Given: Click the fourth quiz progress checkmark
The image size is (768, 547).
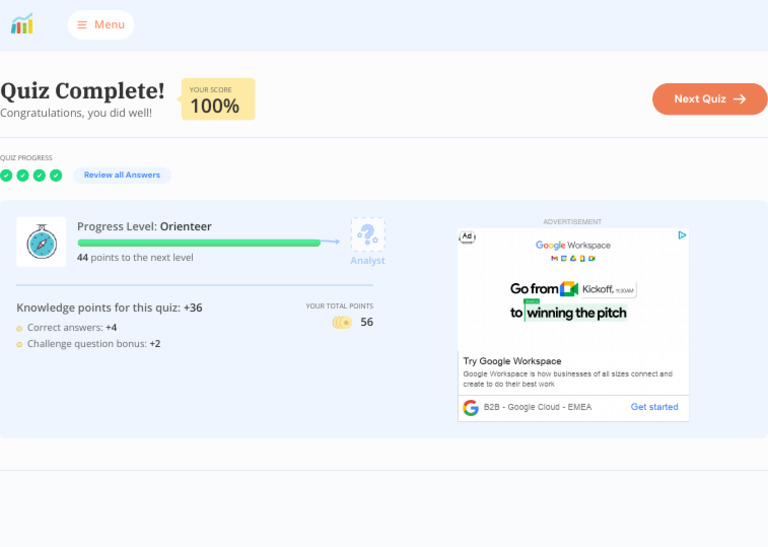Looking at the screenshot, I should tap(56, 175).
